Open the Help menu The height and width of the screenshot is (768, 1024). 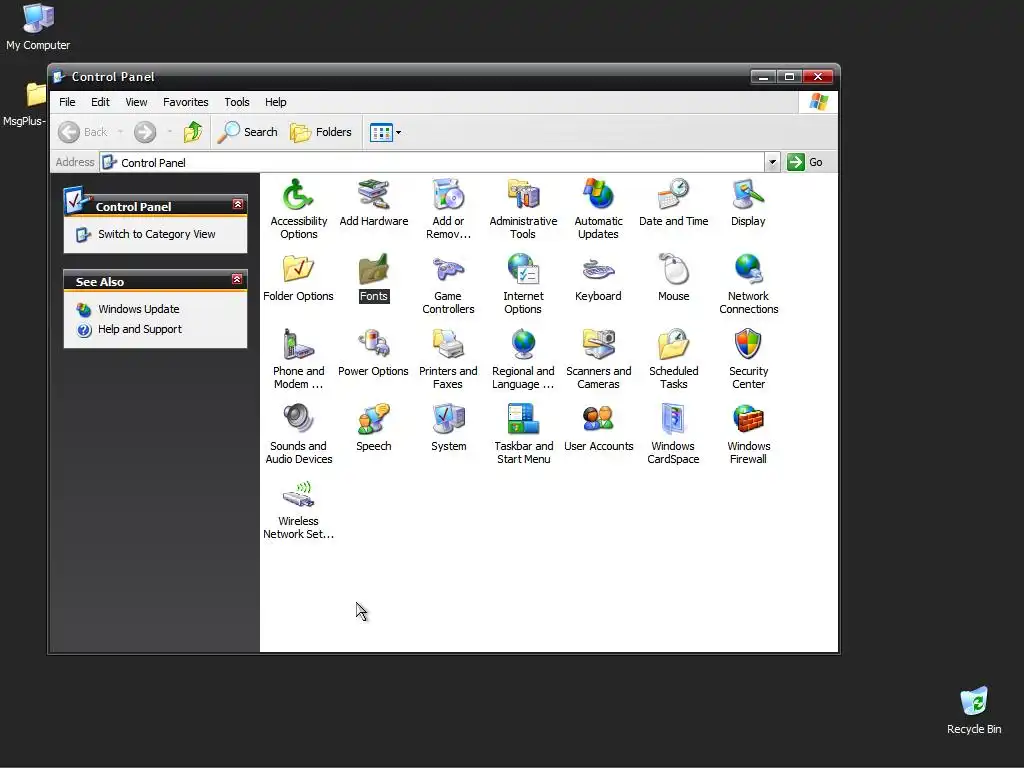[x=276, y=102]
